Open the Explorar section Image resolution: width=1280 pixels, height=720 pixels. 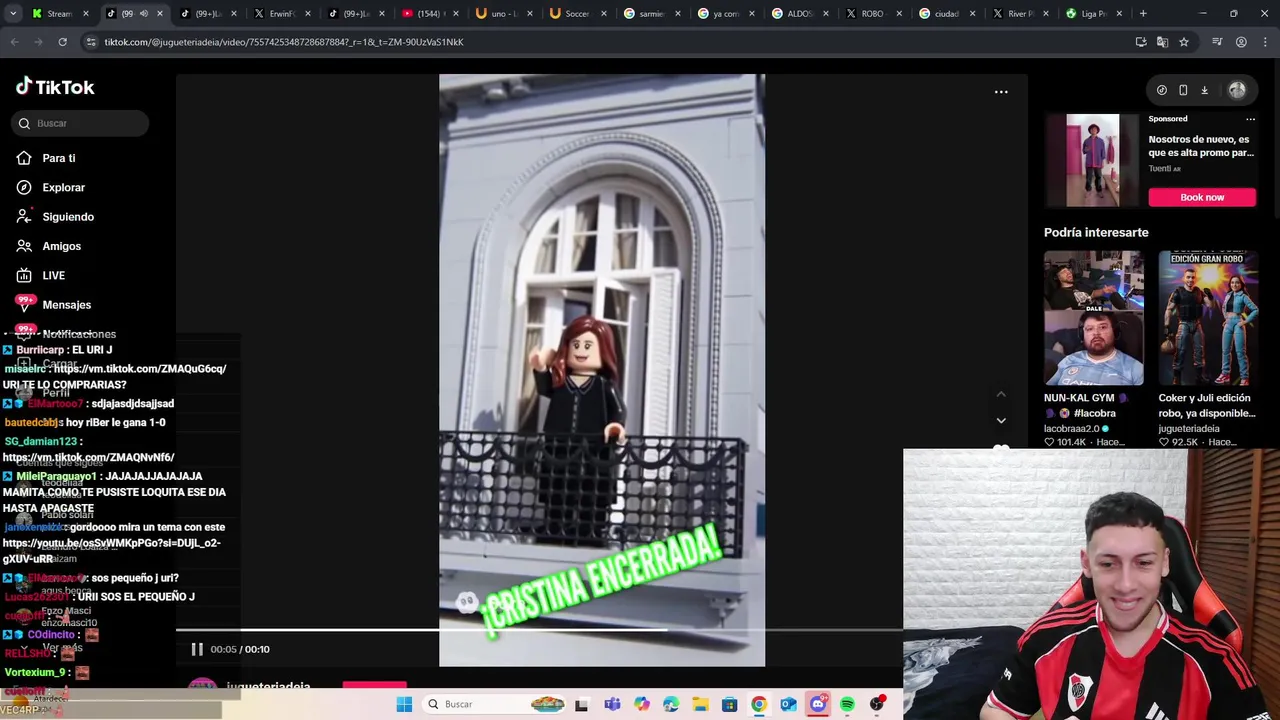[63, 187]
